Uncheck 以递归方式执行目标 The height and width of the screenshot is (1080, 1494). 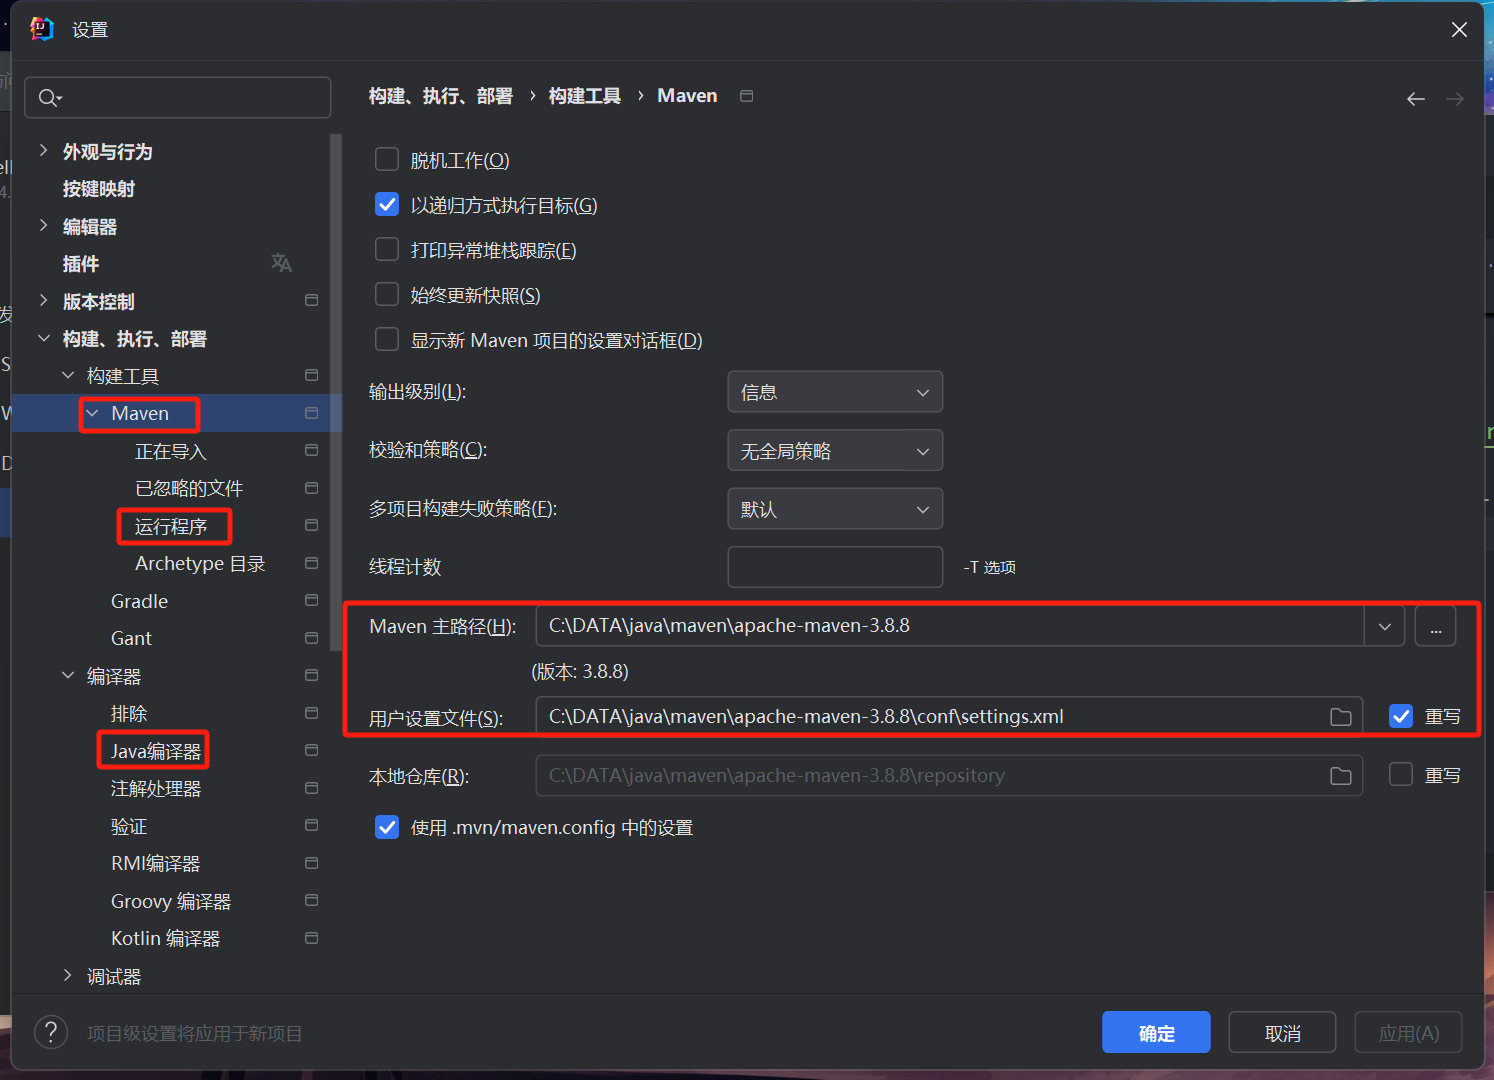387,204
